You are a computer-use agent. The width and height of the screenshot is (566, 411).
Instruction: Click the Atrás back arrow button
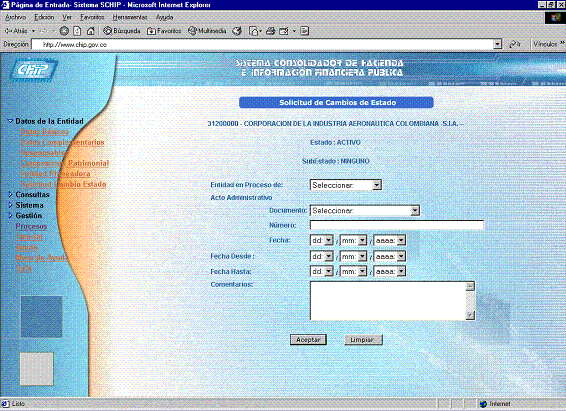[x=16, y=31]
